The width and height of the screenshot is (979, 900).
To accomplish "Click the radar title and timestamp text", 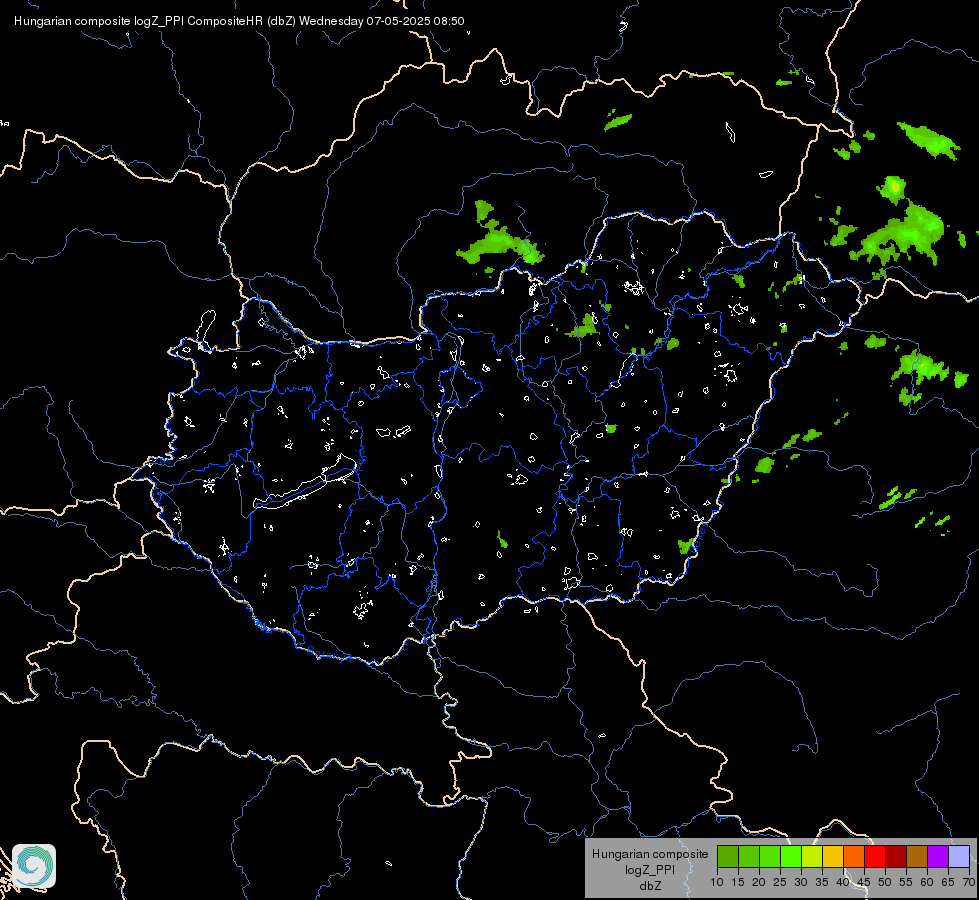I will (239, 21).
